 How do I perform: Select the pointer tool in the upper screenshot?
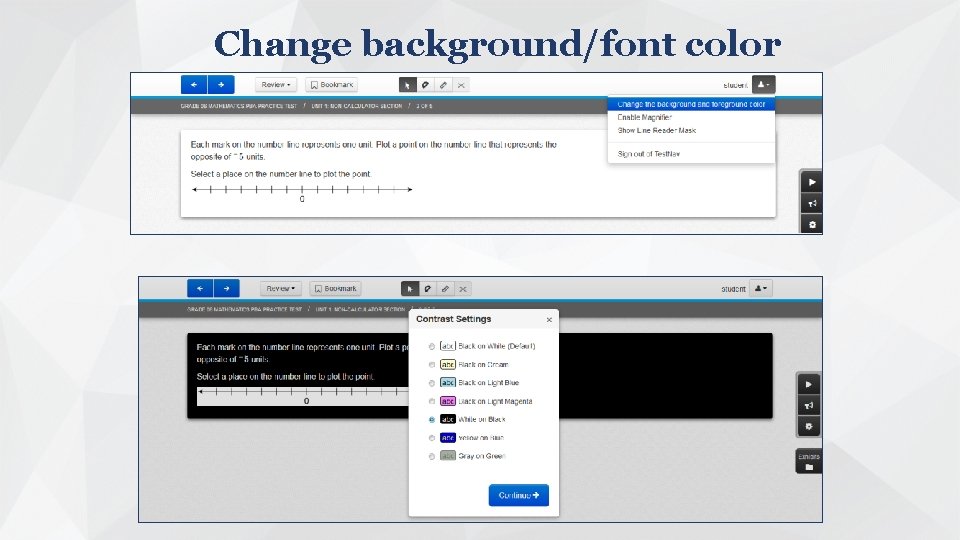[408, 85]
